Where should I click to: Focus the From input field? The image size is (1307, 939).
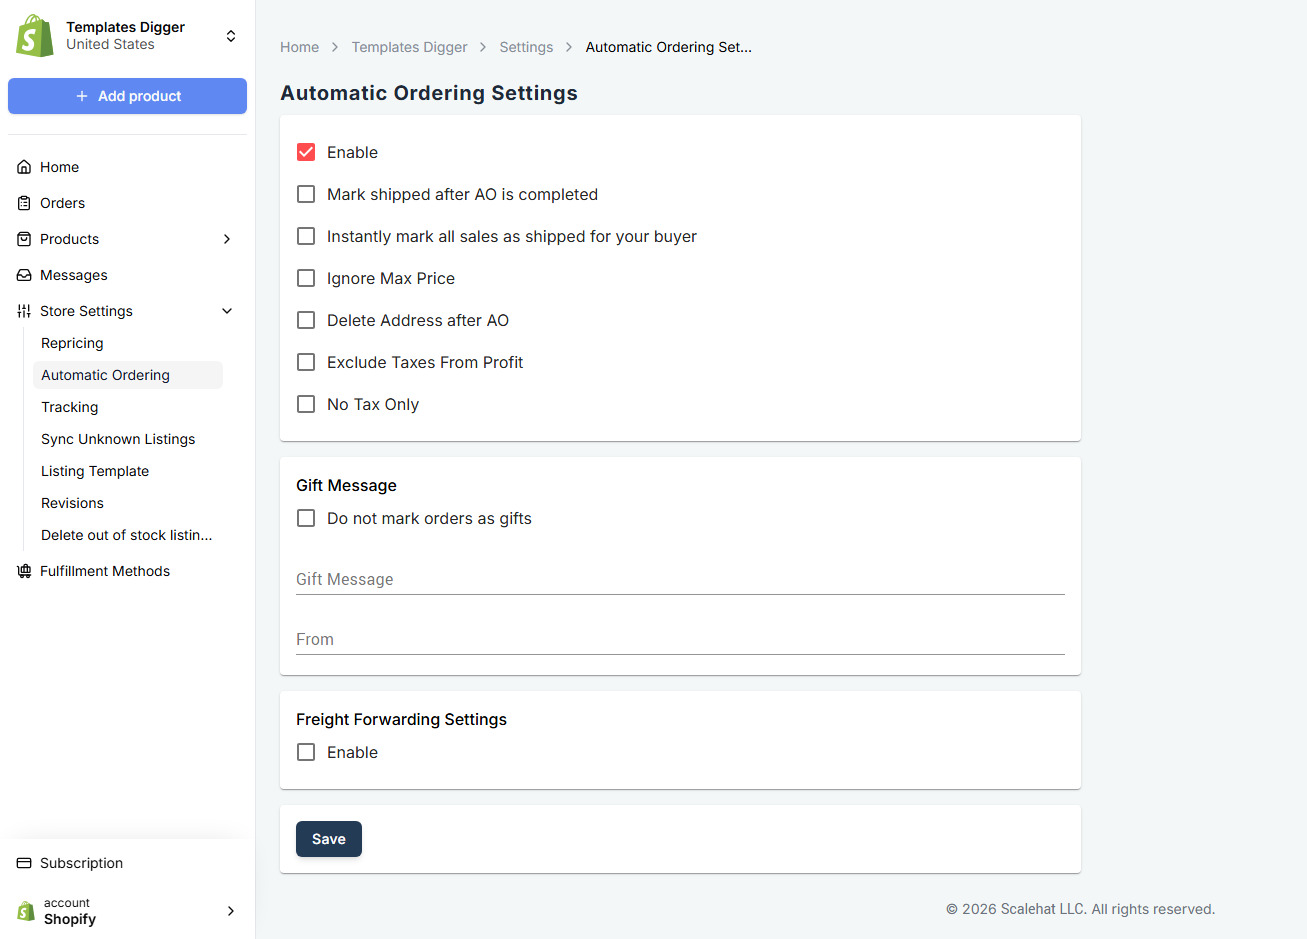[680, 639]
